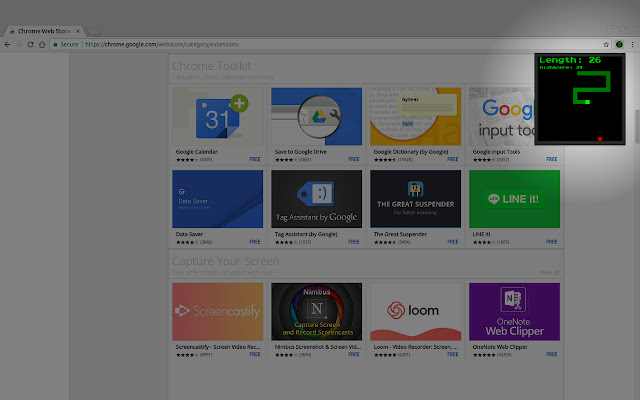The image size is (640, 400).
Task: Open Google Dictionary extension tile
Action: click(x=415, y=116)
